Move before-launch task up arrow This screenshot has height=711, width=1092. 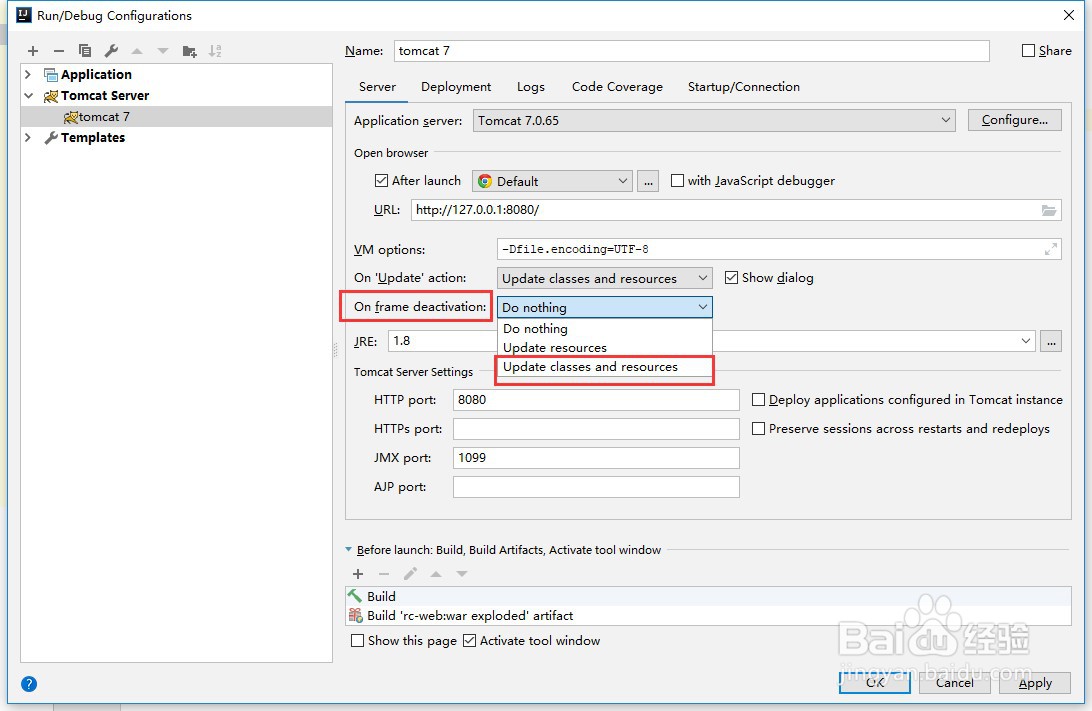coord(436,574)
